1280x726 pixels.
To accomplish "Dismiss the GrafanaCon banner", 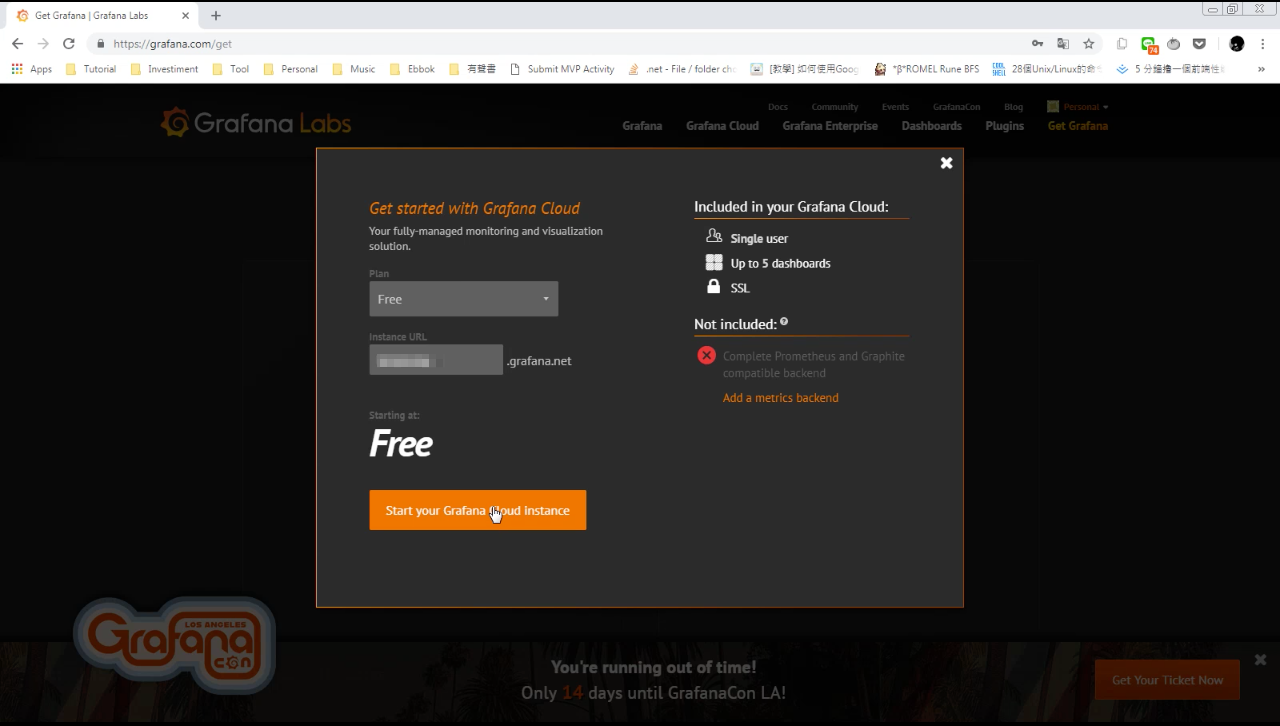I will tap(1260, 660).
